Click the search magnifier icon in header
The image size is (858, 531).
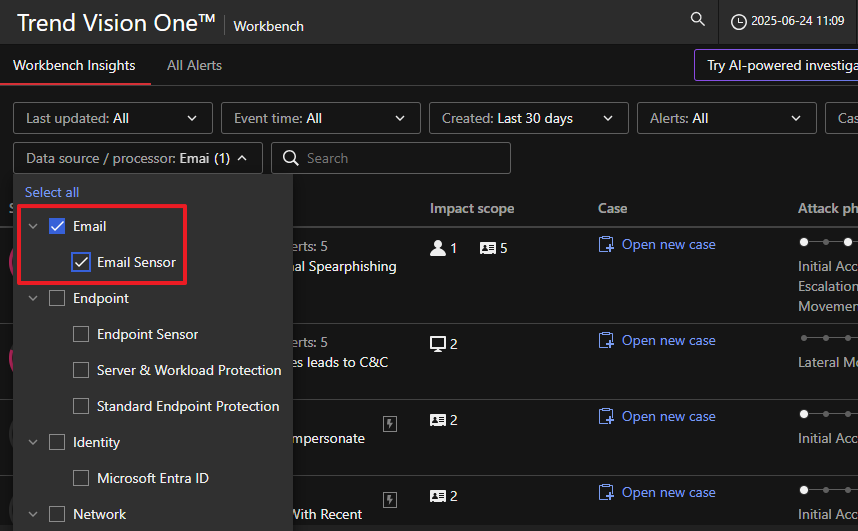[698, 19]
